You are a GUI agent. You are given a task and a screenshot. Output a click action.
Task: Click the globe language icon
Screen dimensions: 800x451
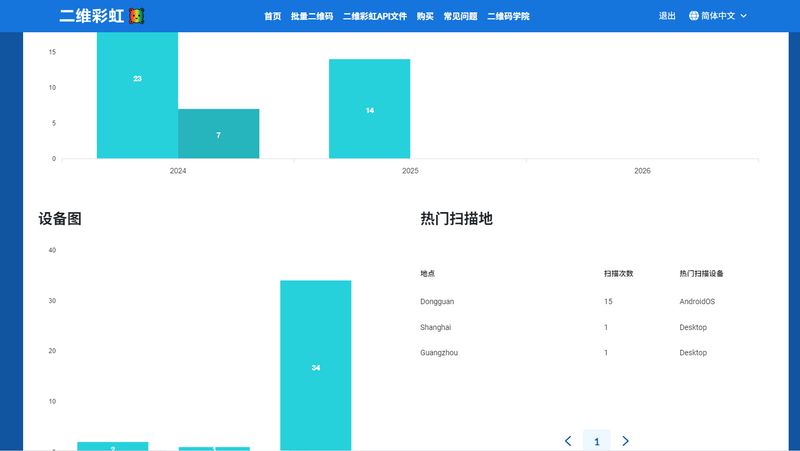click(x=693, y=16)
